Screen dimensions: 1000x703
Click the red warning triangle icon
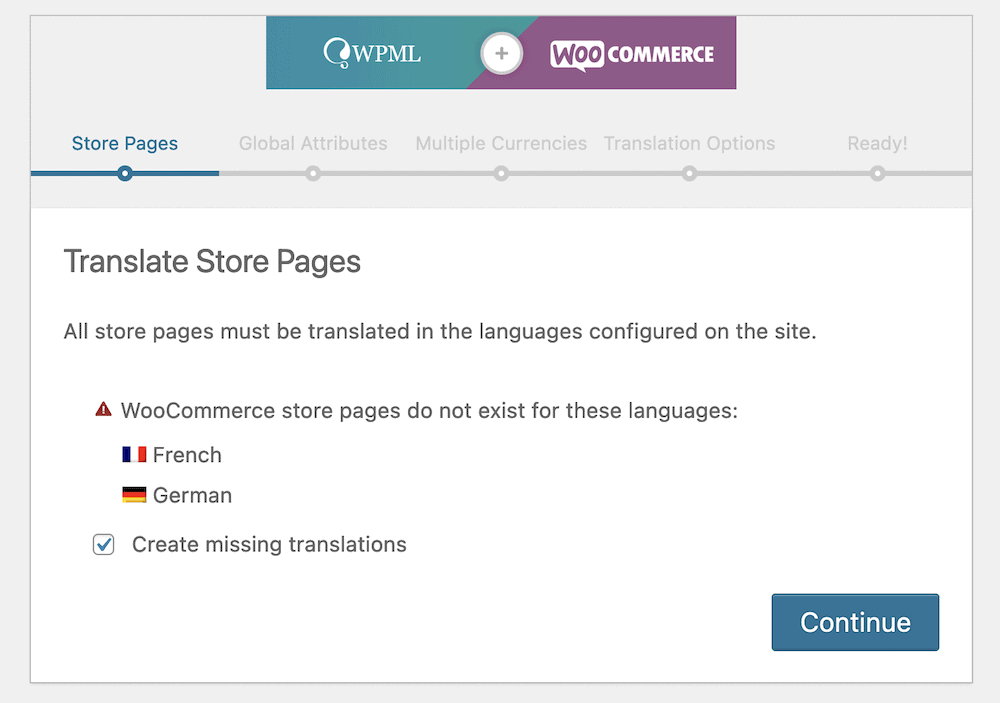point(103,409)
